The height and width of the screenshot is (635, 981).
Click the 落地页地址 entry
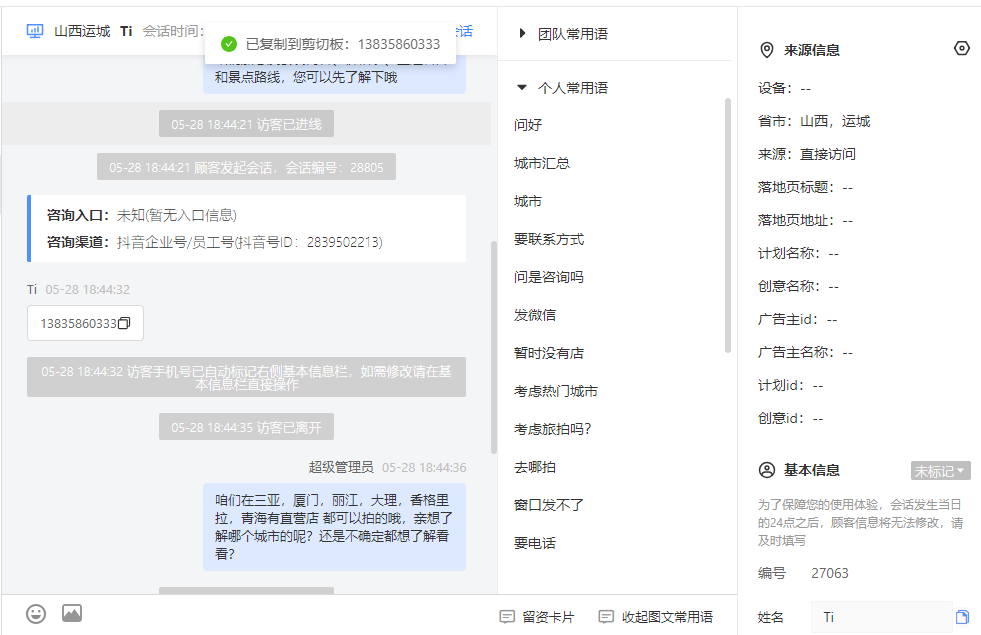(805, 220)
